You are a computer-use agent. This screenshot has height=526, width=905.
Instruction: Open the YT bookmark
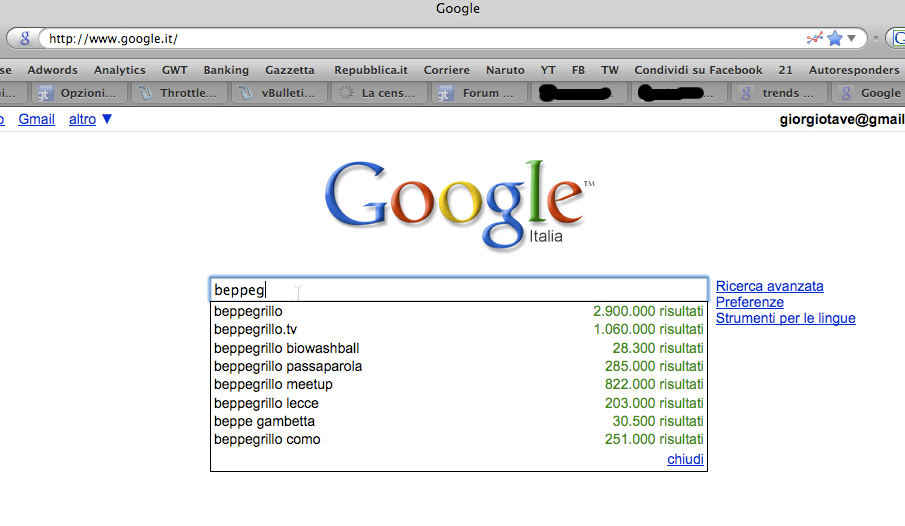[x=548, y=70]
